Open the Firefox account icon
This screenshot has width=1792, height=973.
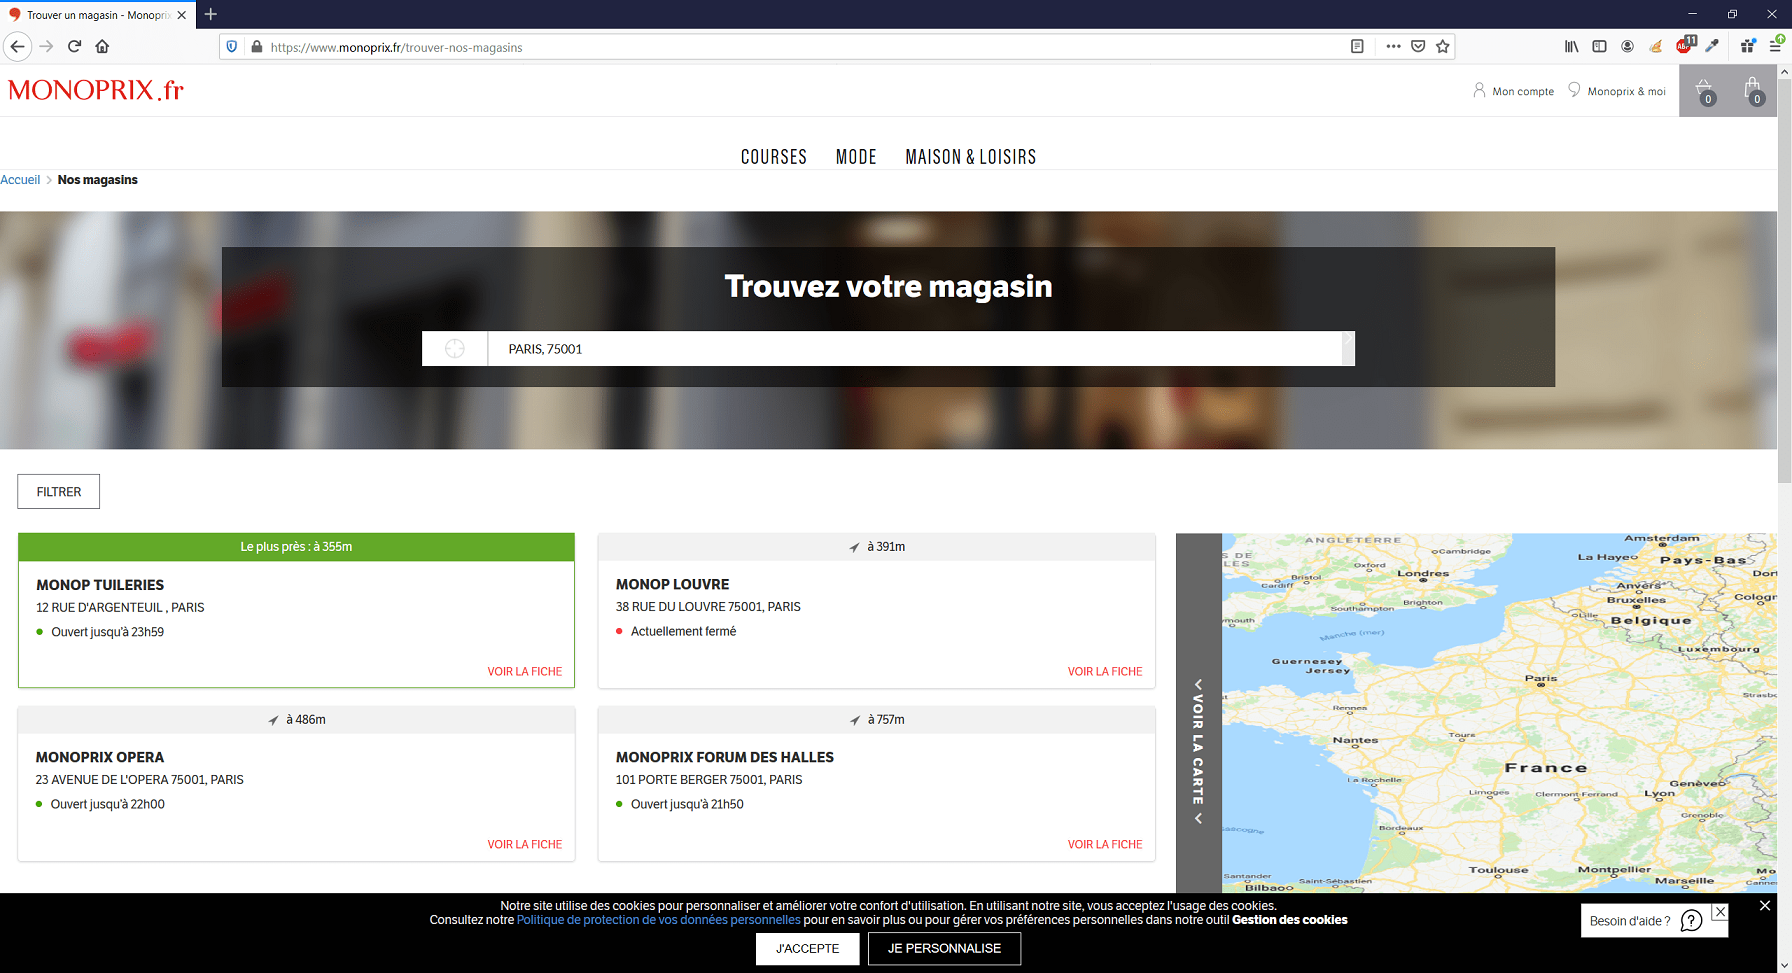coord(1627,46)
